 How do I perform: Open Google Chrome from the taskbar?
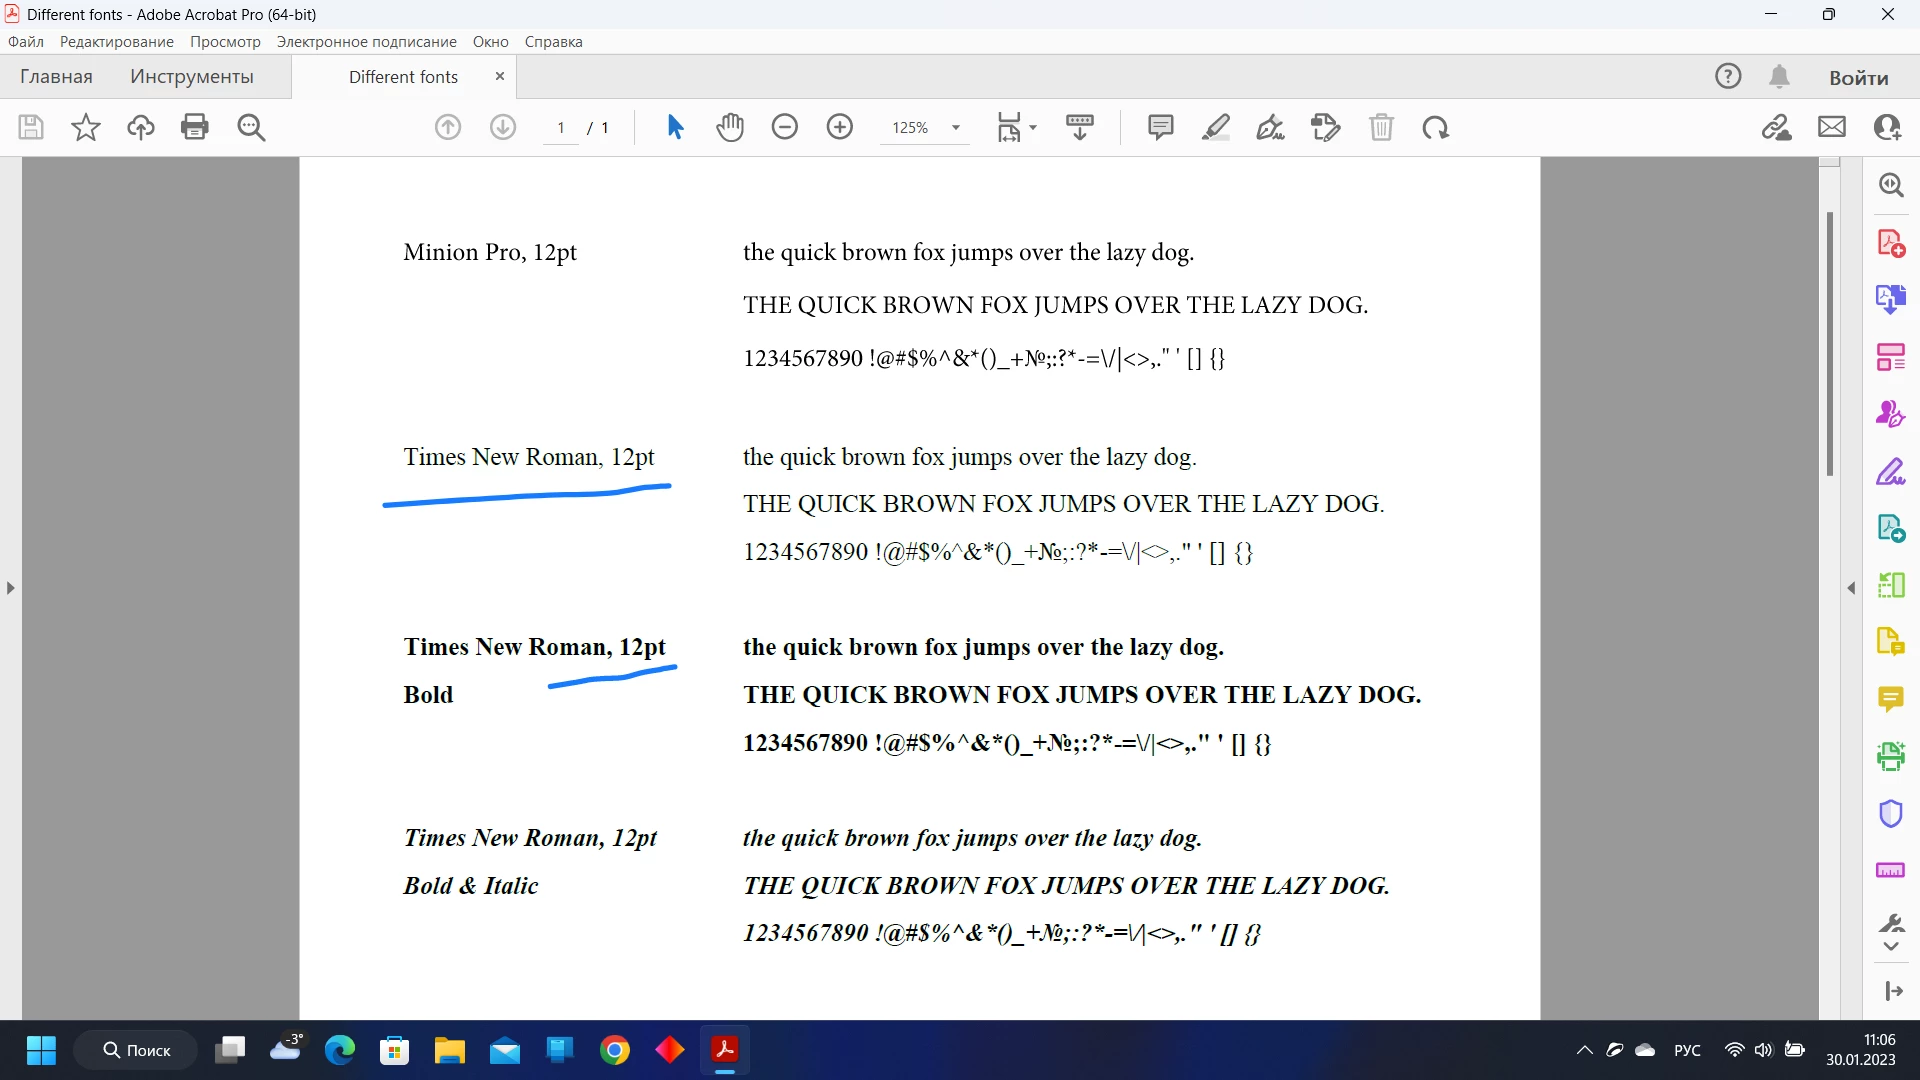tap(615, 1050)
